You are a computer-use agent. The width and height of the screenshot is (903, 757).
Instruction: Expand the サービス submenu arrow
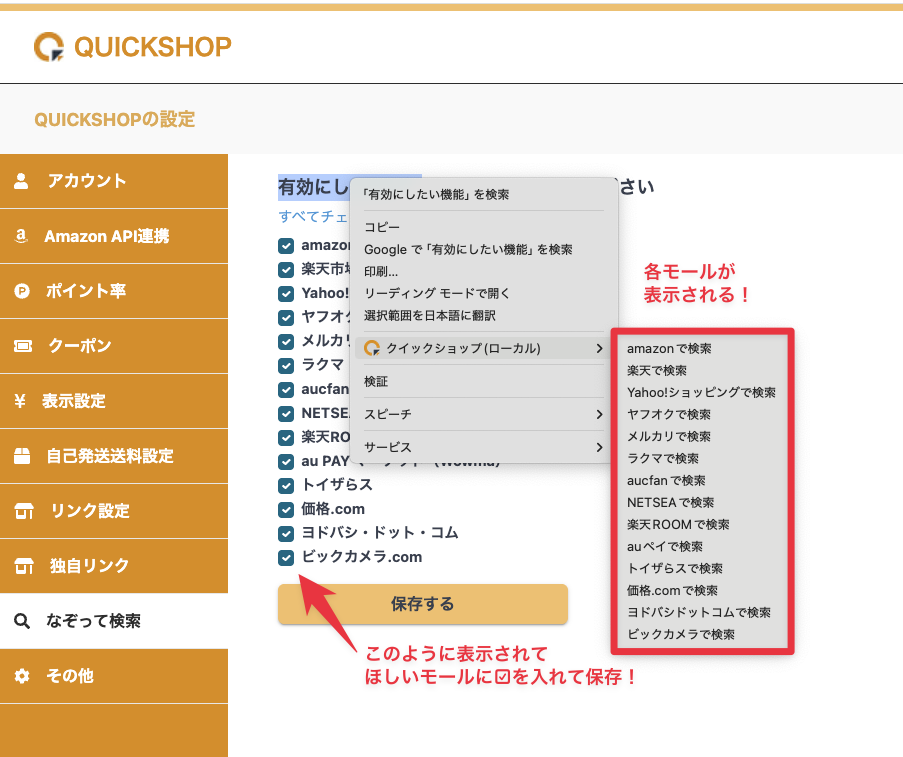tap(599, 447)
